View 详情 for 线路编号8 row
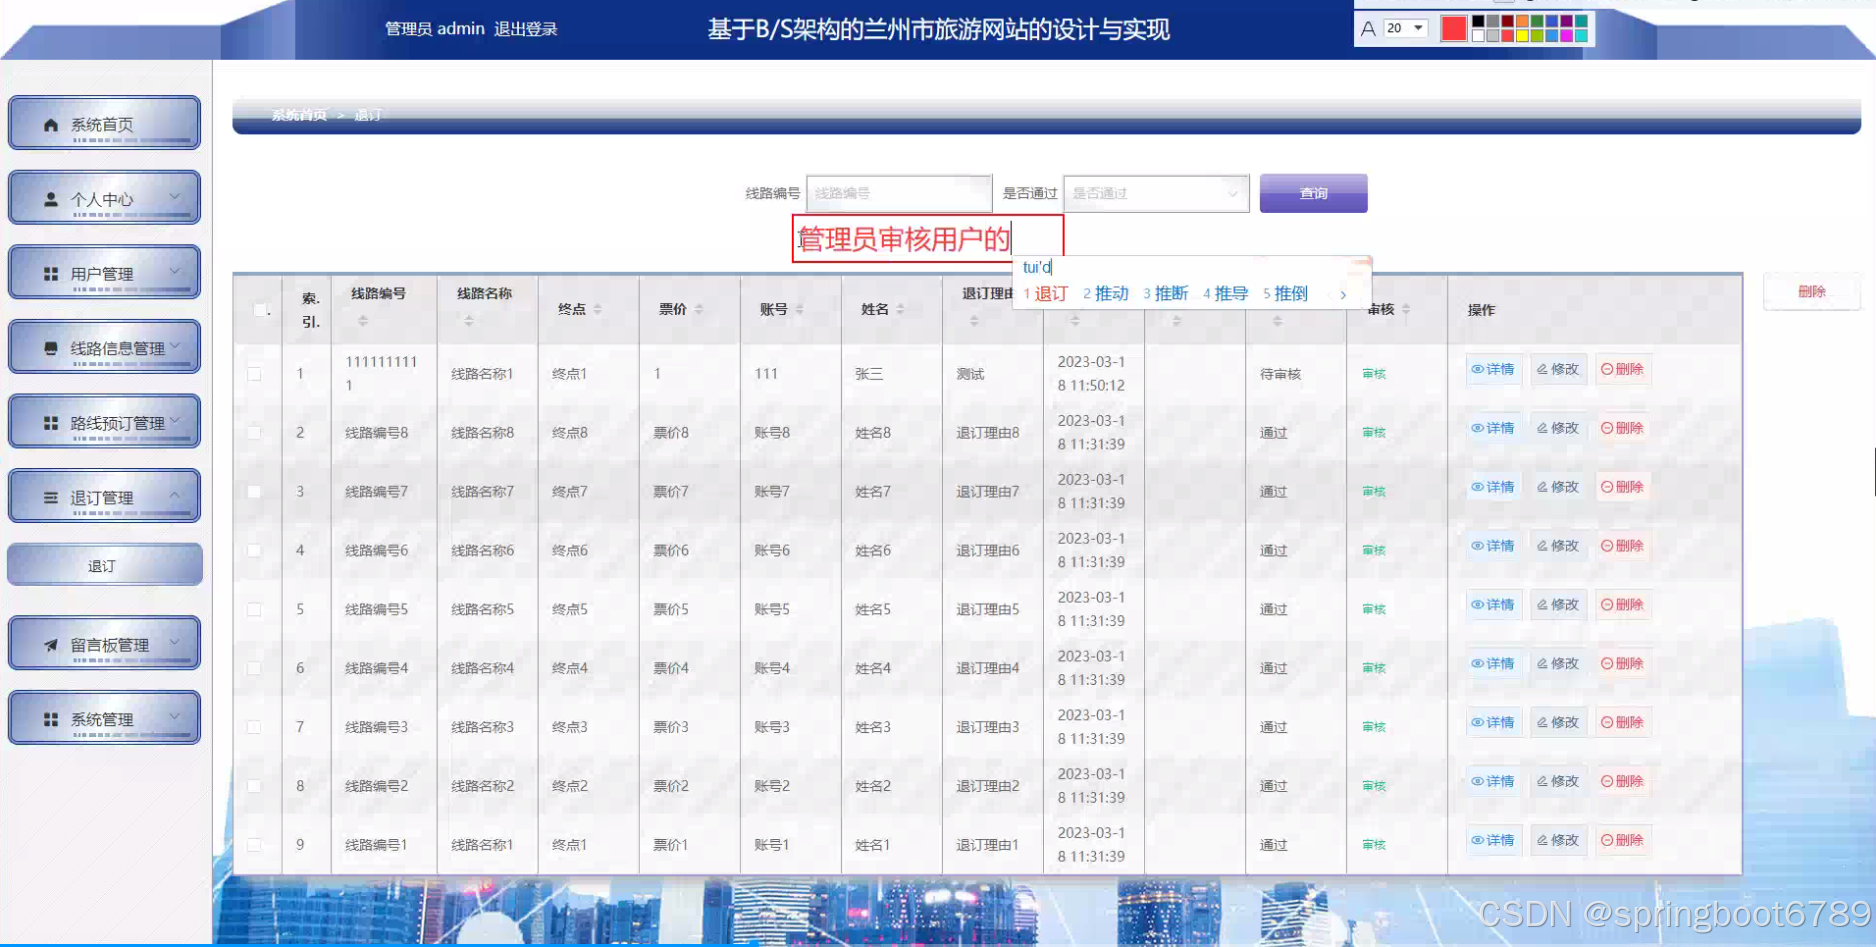 1493,428
